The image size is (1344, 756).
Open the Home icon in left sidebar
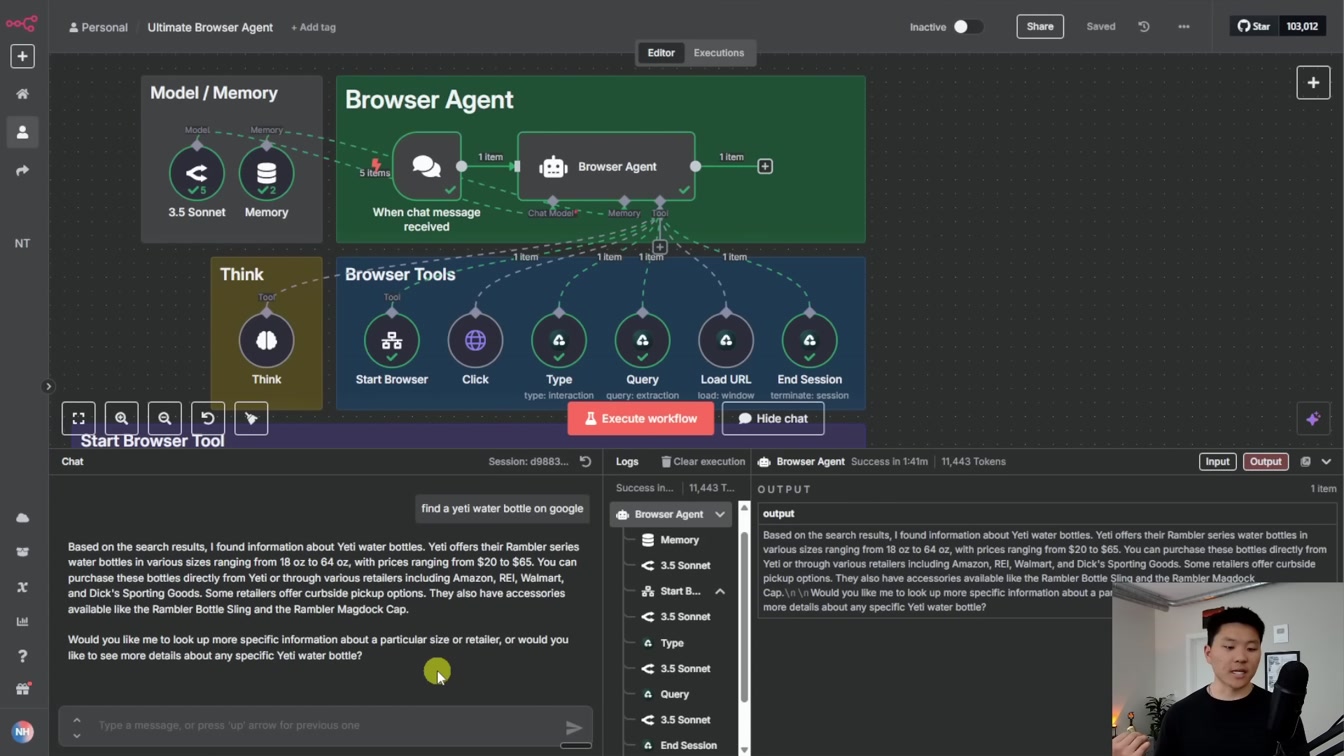click(x=22, y=94)
